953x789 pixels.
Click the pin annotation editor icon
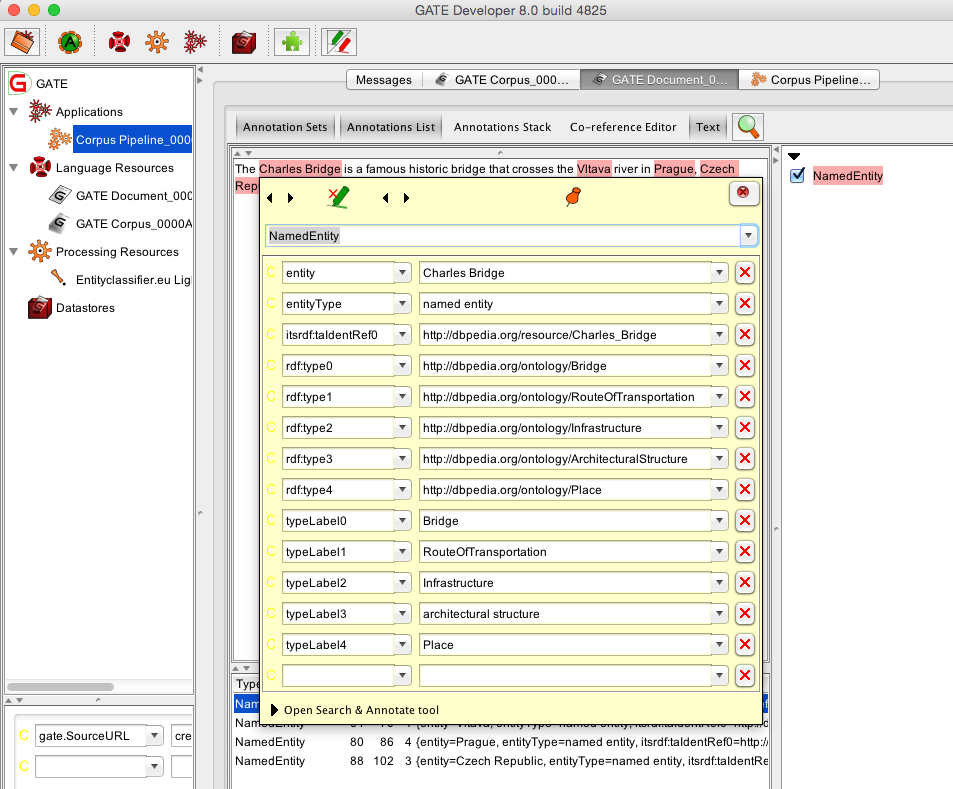tap(573, 196)
